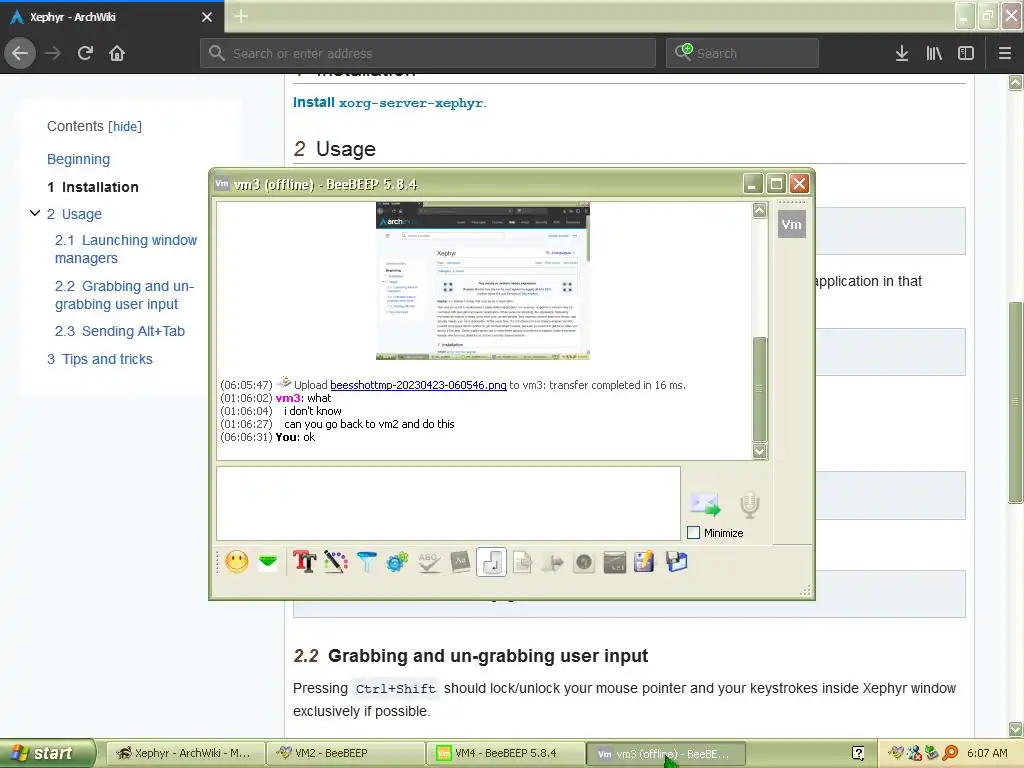Go to 1 Installation in contents
The image size is (1024, 768).
click(x=93, y=187)
